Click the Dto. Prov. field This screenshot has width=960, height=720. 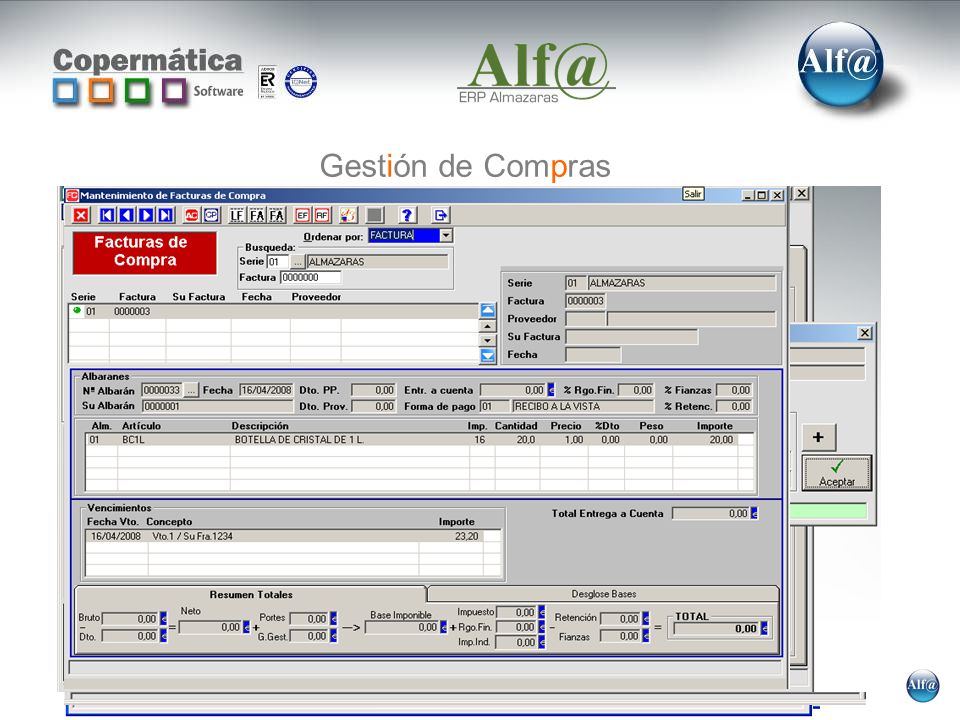tap(373, 406)
